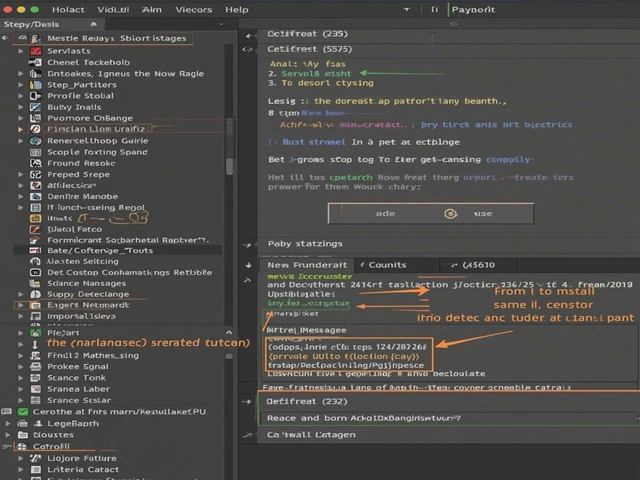Expand the Lriteria Catact tree node

[20, 469]
